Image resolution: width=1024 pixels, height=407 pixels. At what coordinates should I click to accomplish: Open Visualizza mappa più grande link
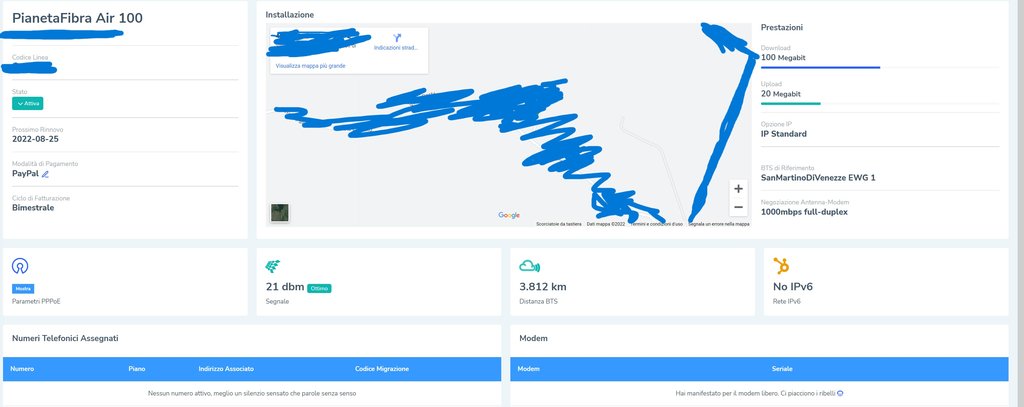click(310, 66)
